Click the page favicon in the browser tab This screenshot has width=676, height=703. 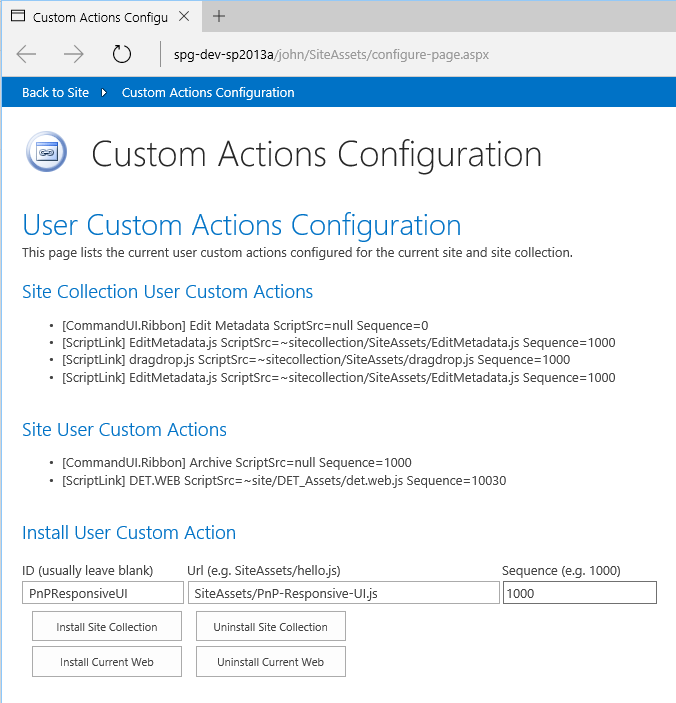pyautogui.click(x=17, y=17)
